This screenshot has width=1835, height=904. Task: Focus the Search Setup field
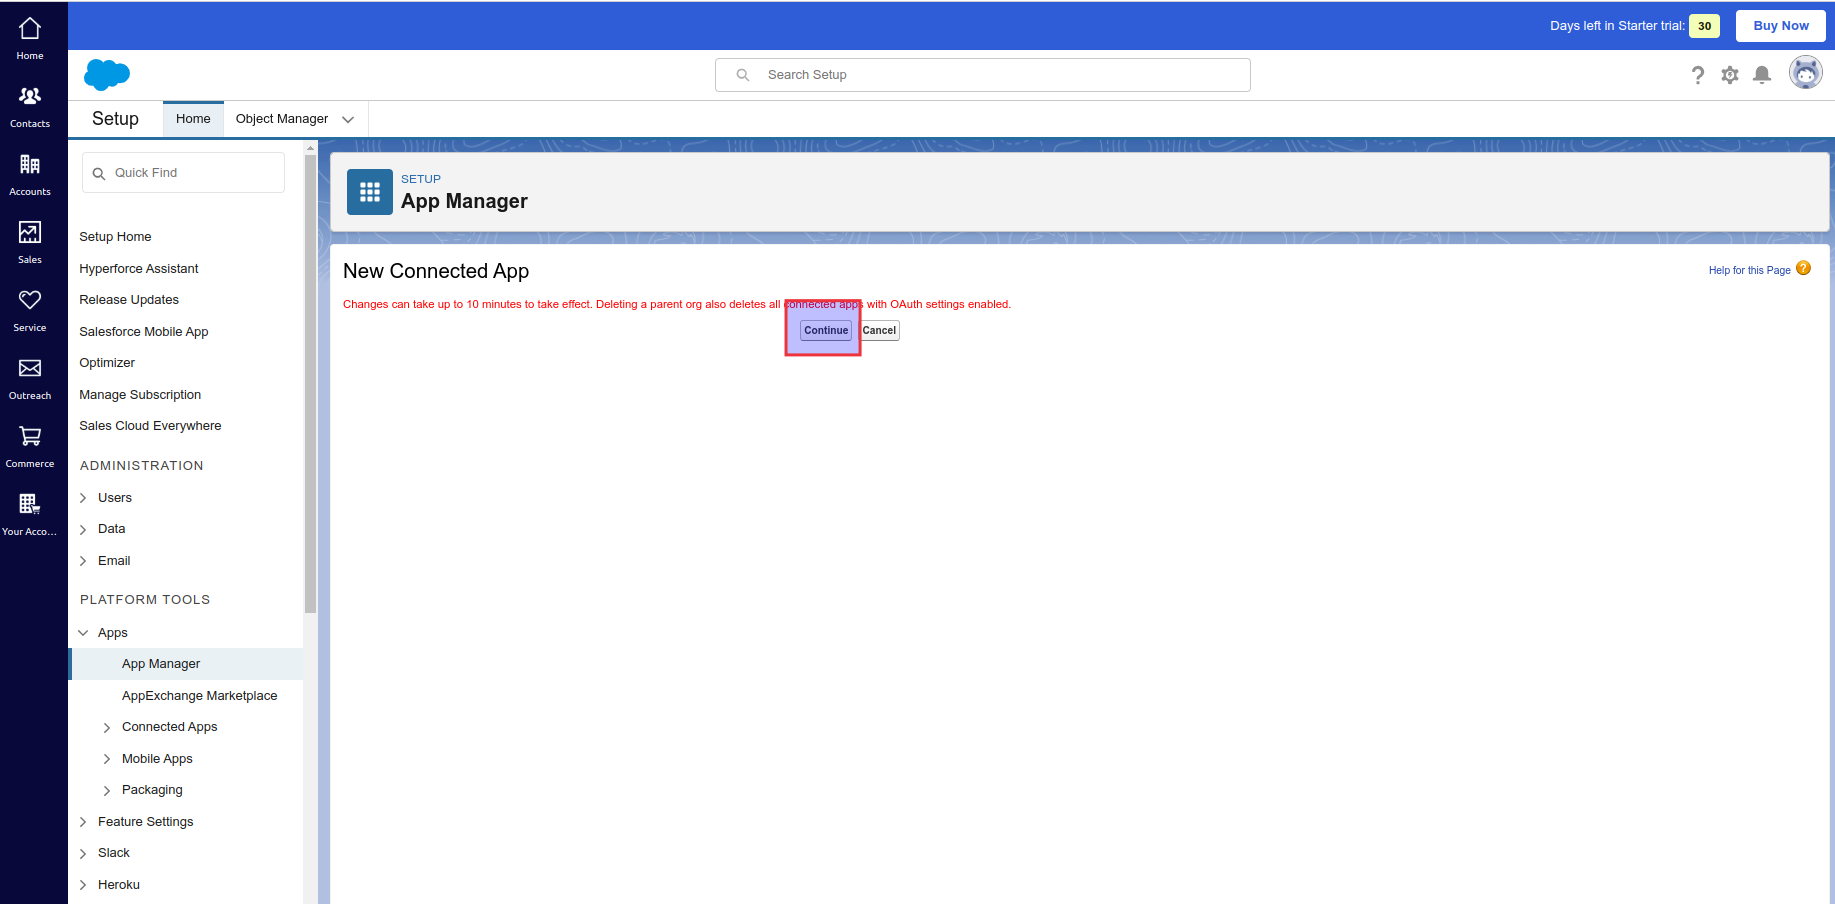(983, 75)
